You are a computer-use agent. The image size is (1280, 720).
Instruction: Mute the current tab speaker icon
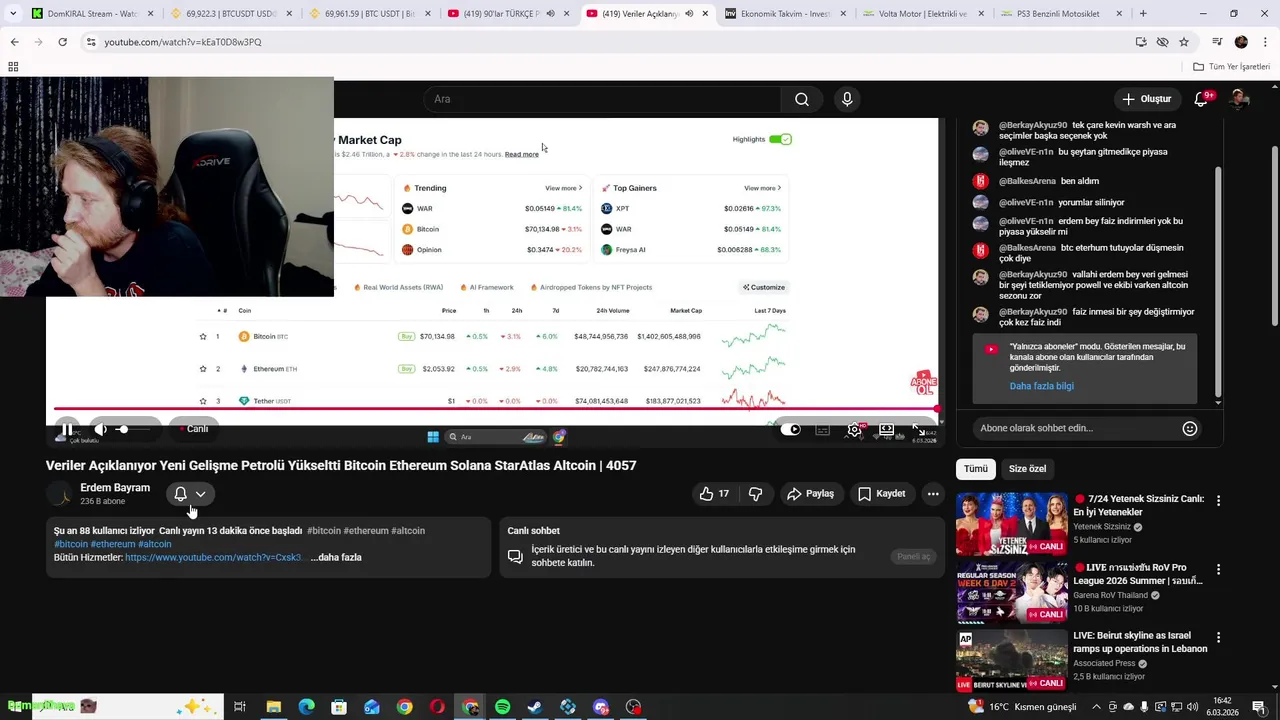[x=689, y=14]
